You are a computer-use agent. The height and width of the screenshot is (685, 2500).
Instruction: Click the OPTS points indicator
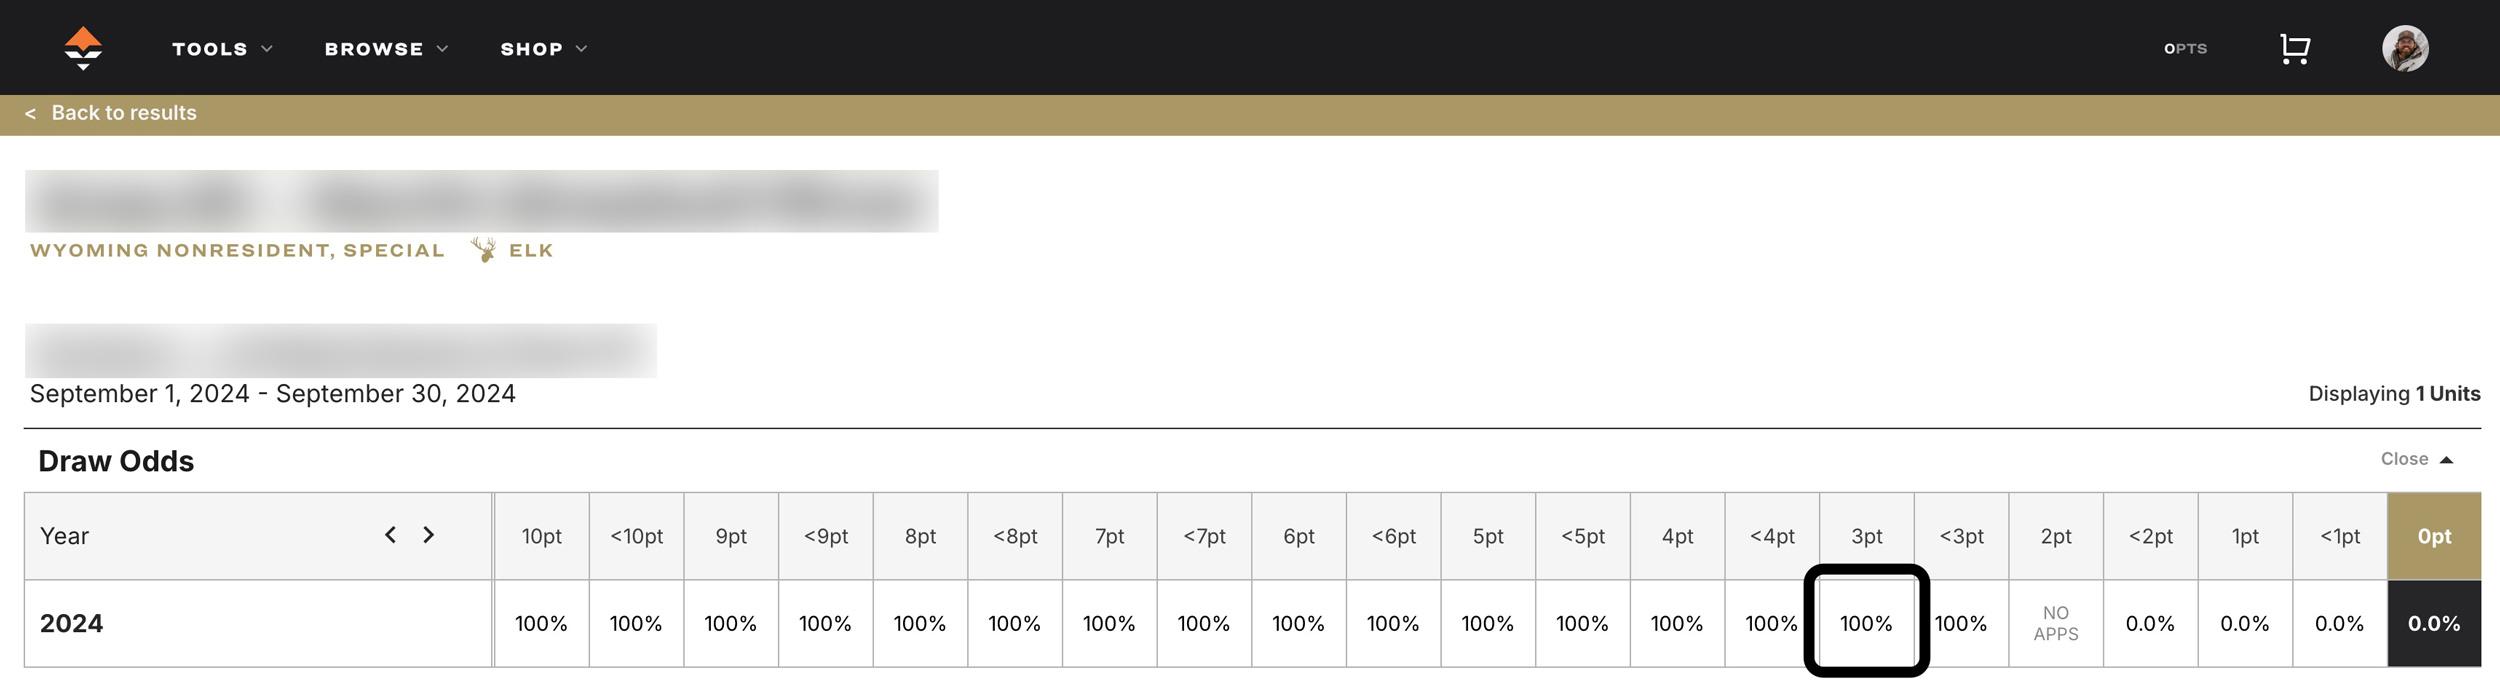[2186, 48]
